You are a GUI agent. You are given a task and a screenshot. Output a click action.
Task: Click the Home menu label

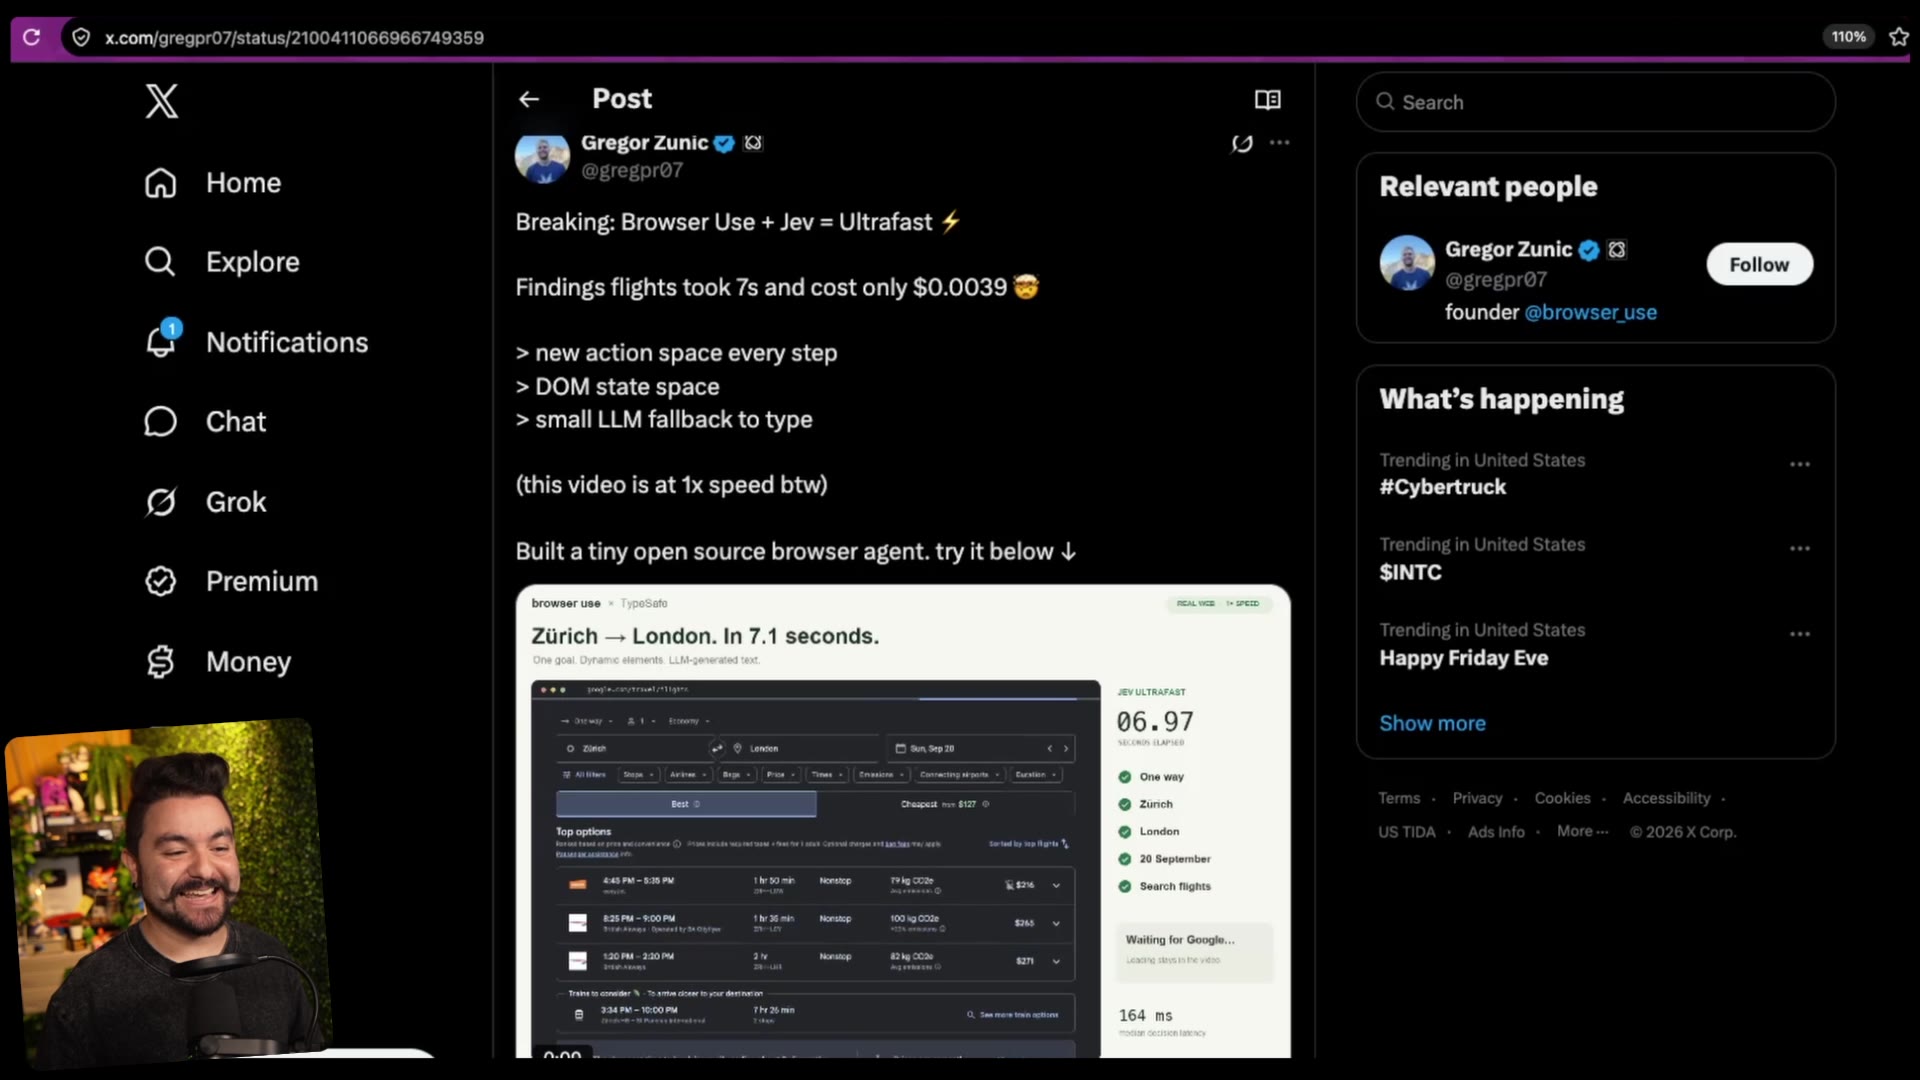(x=243, y=183)
